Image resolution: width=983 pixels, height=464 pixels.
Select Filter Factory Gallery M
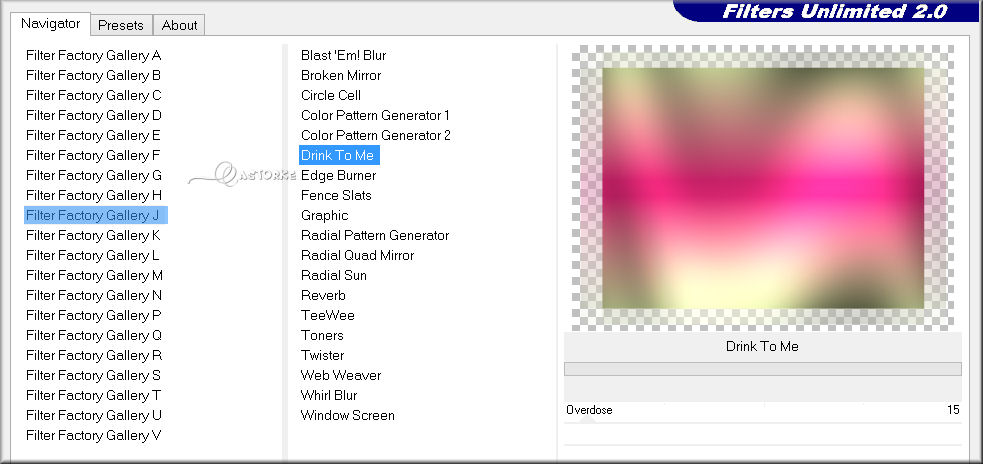(94, 275)
